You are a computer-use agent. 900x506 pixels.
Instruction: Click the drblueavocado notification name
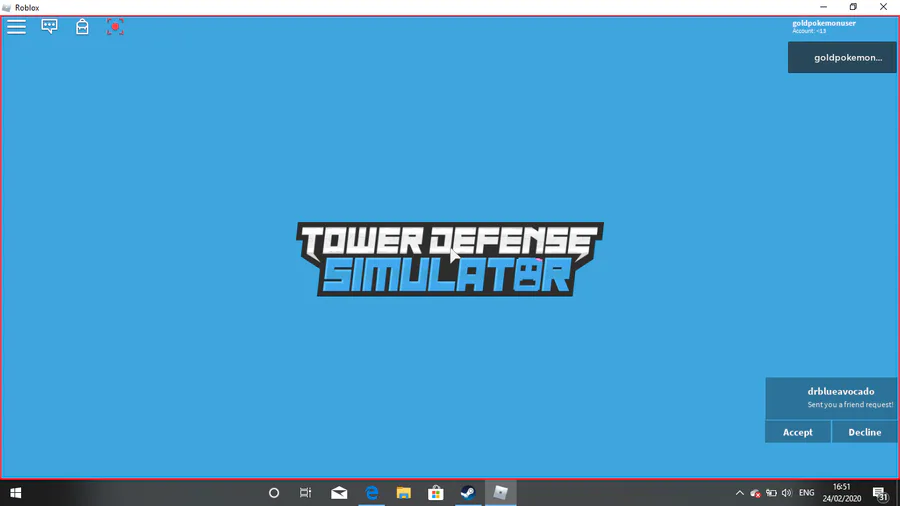[841, 391]
